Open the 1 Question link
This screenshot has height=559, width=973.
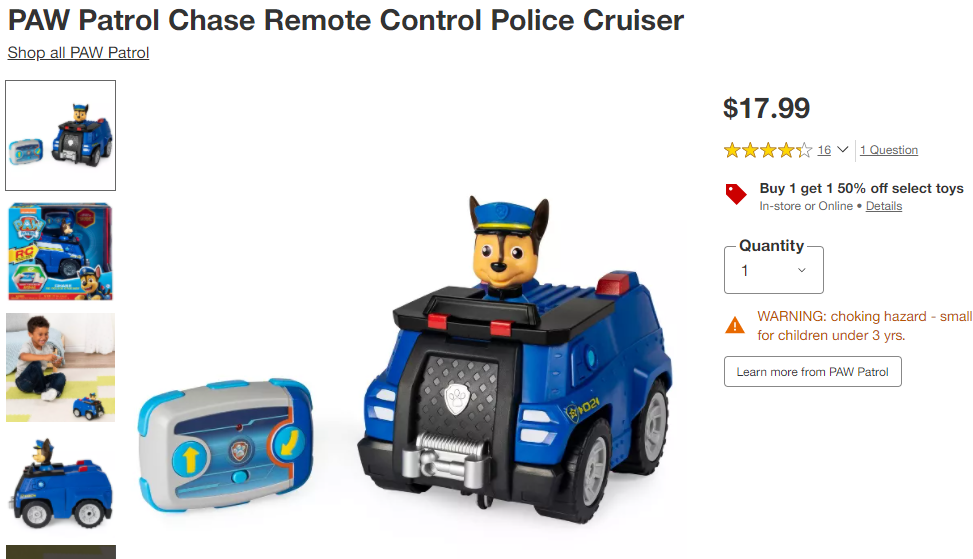(x=889, y=150)
